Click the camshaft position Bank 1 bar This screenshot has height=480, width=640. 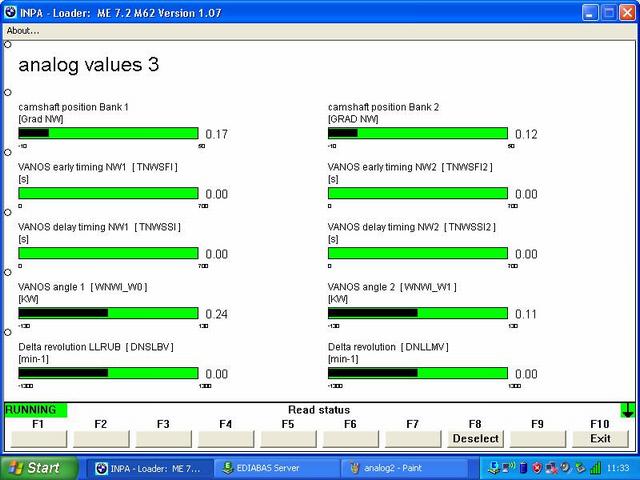click(x=108, y=133)
